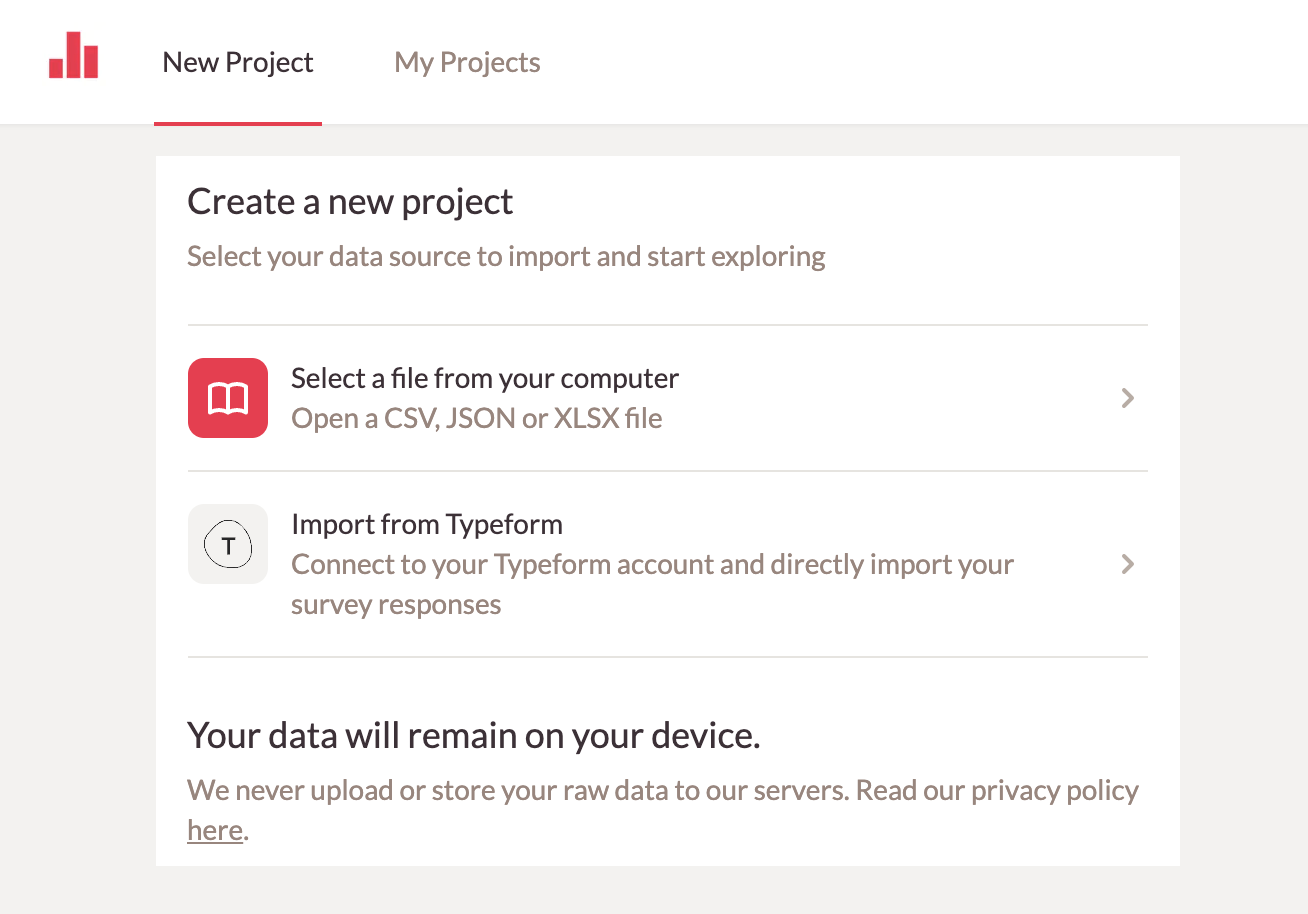Click the arrow beside file selection option
The height and width of the screenshot is (914, 1308).
[1128, 397]
